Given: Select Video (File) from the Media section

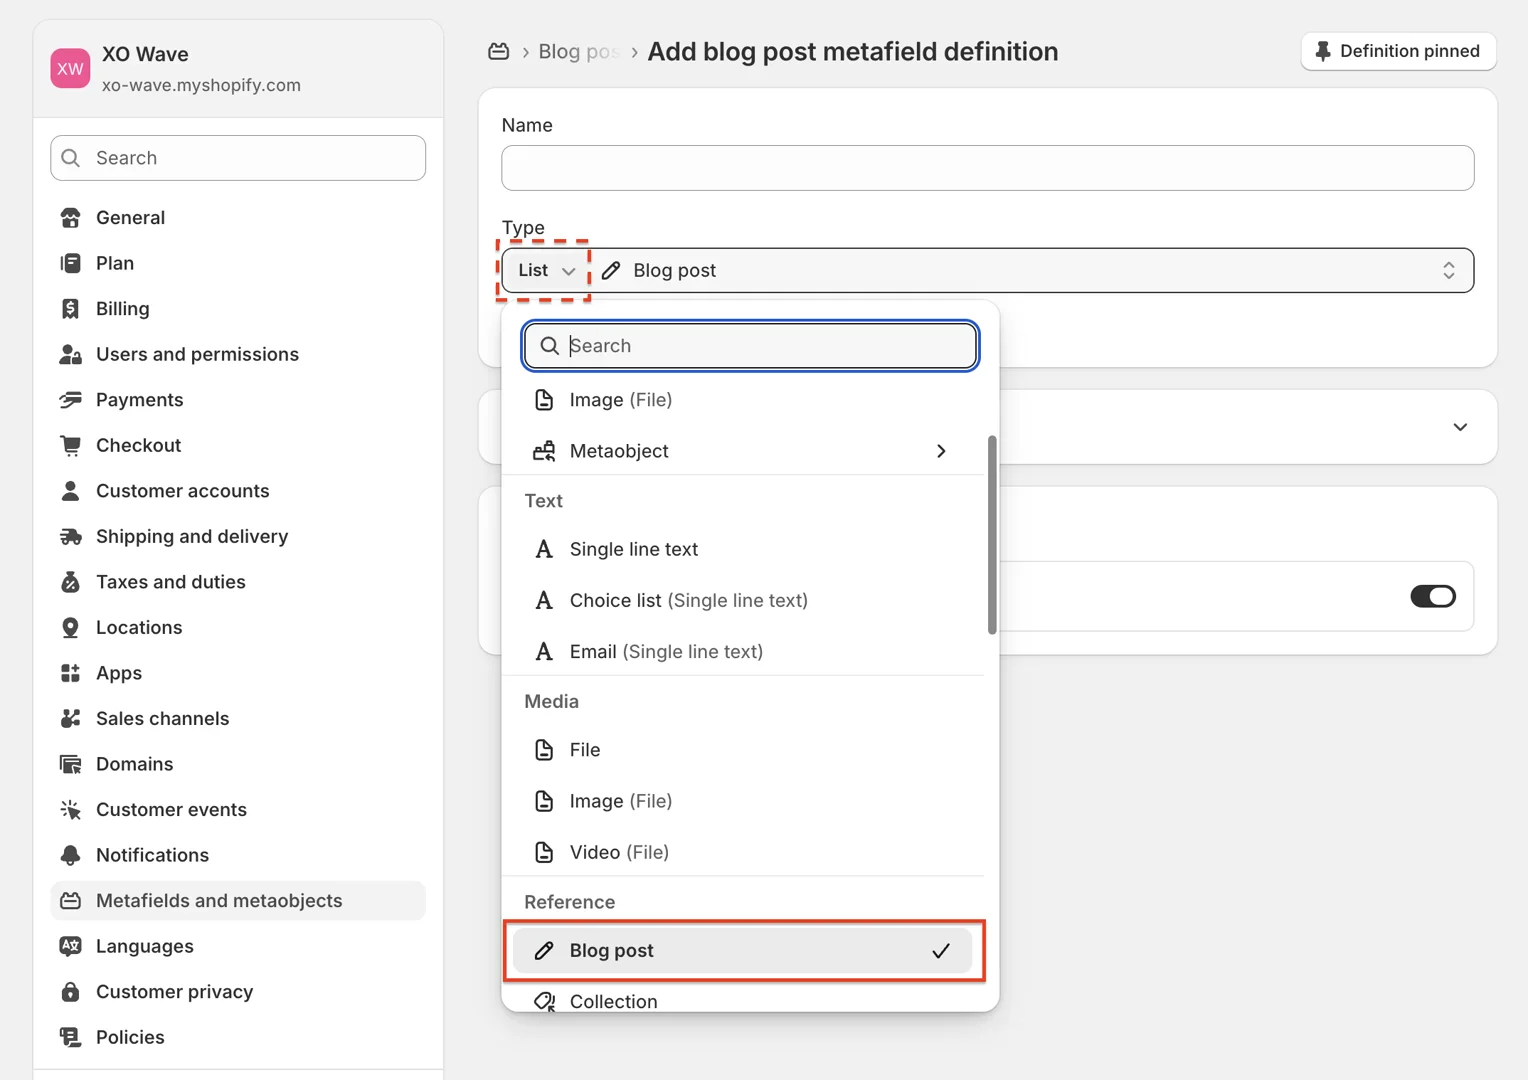Looking at the screenshot, I should pyautogui.click(x=618, y=852).
